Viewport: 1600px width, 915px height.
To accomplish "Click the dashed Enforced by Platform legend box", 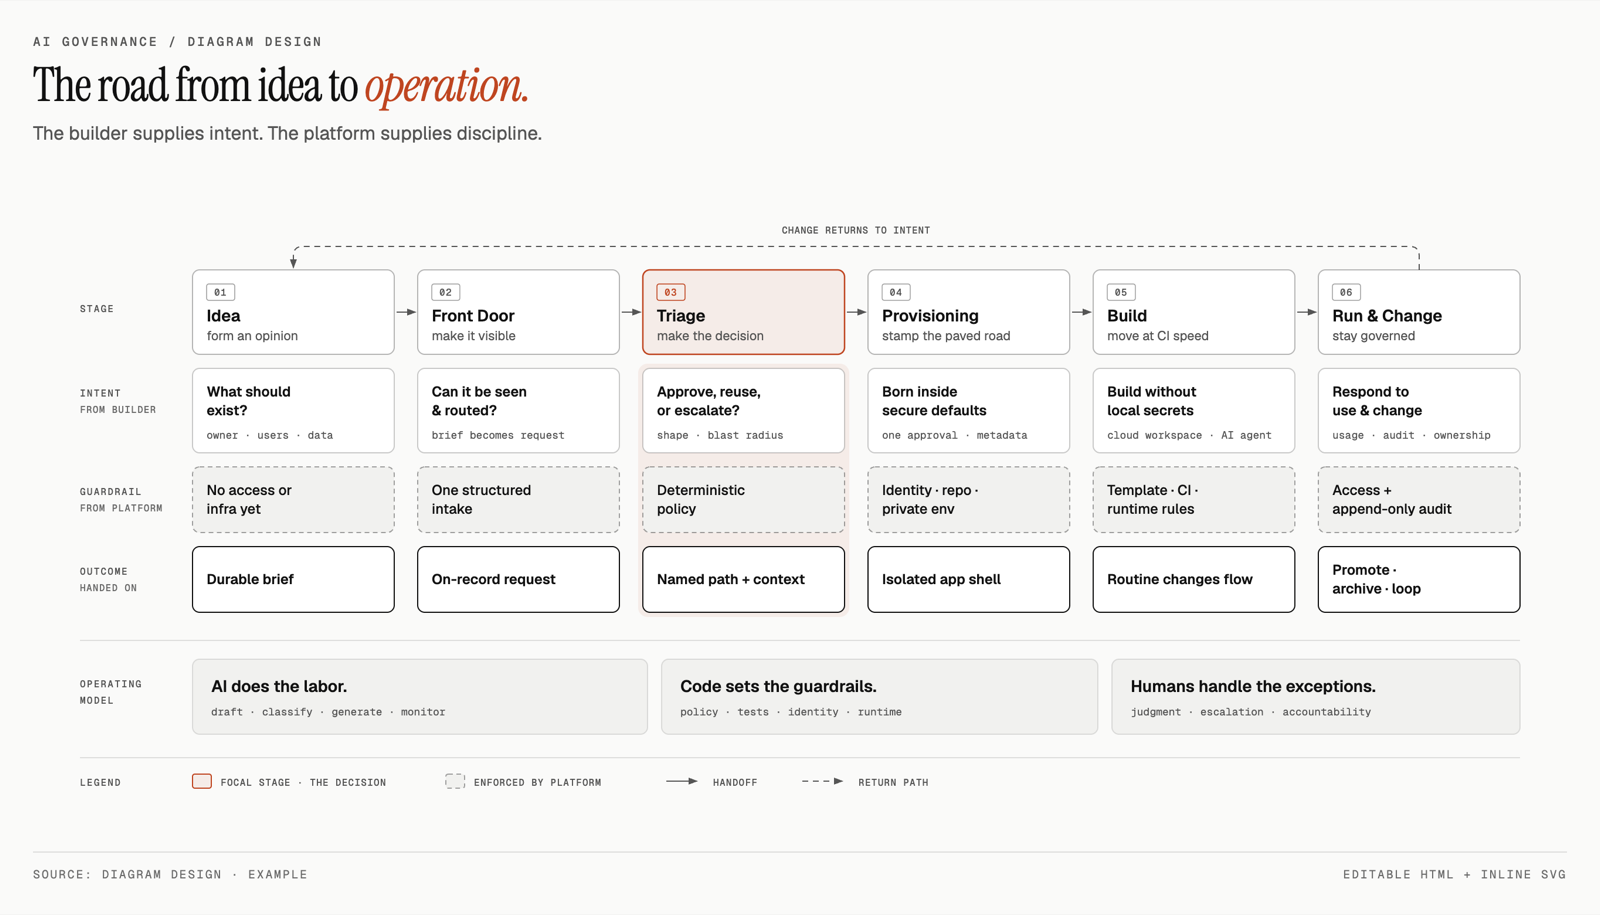I will coord(455,781).
